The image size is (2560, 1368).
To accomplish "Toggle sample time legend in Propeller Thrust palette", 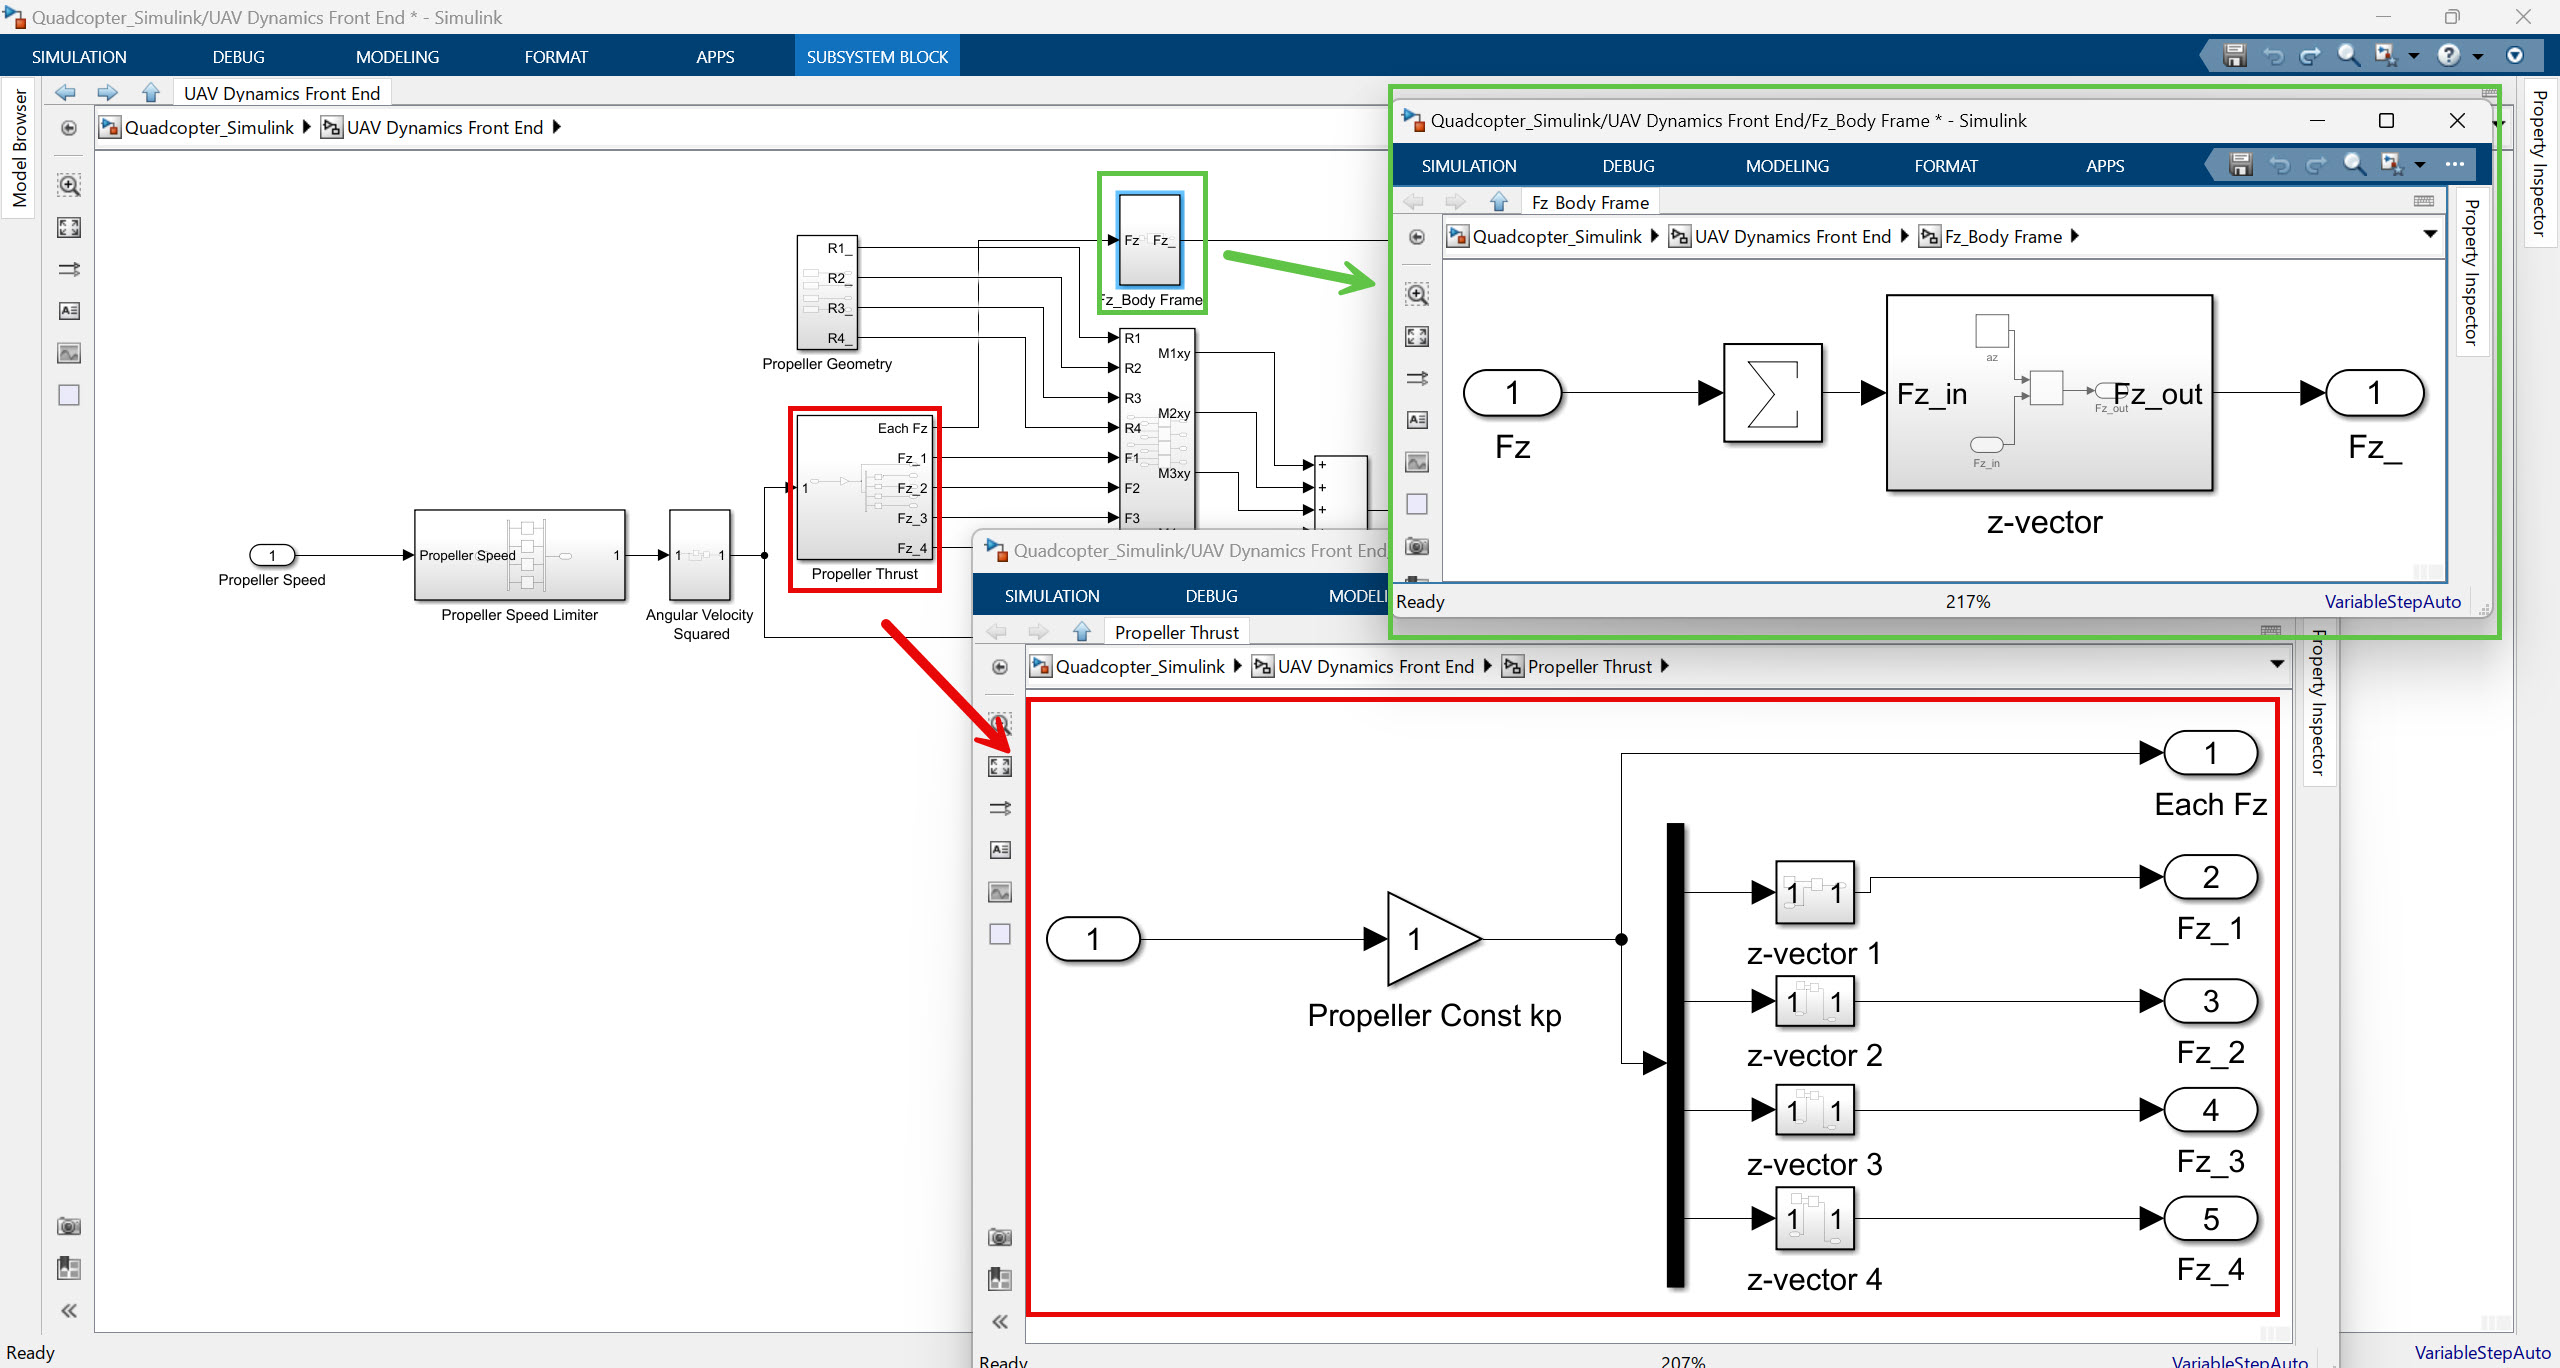I will (1000, 808).
